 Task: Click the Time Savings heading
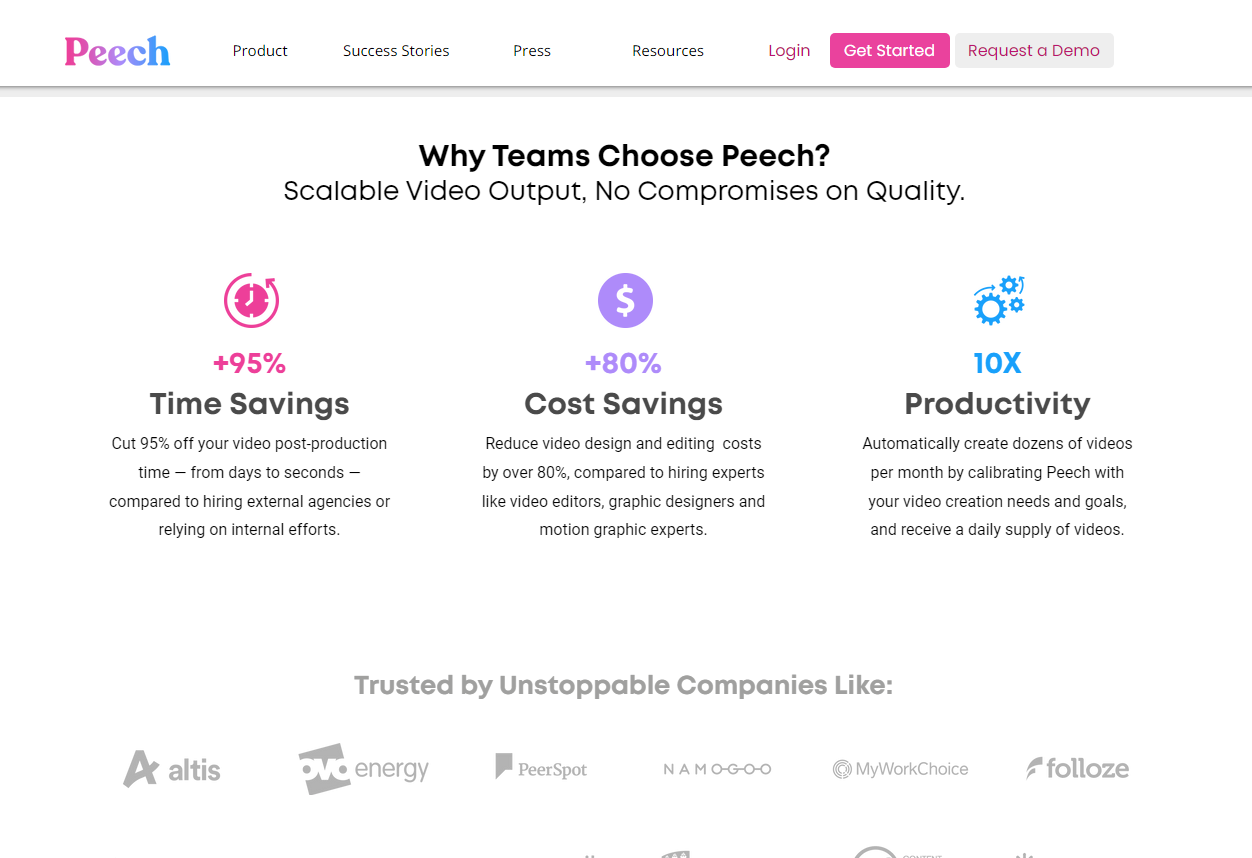[250, 404]
